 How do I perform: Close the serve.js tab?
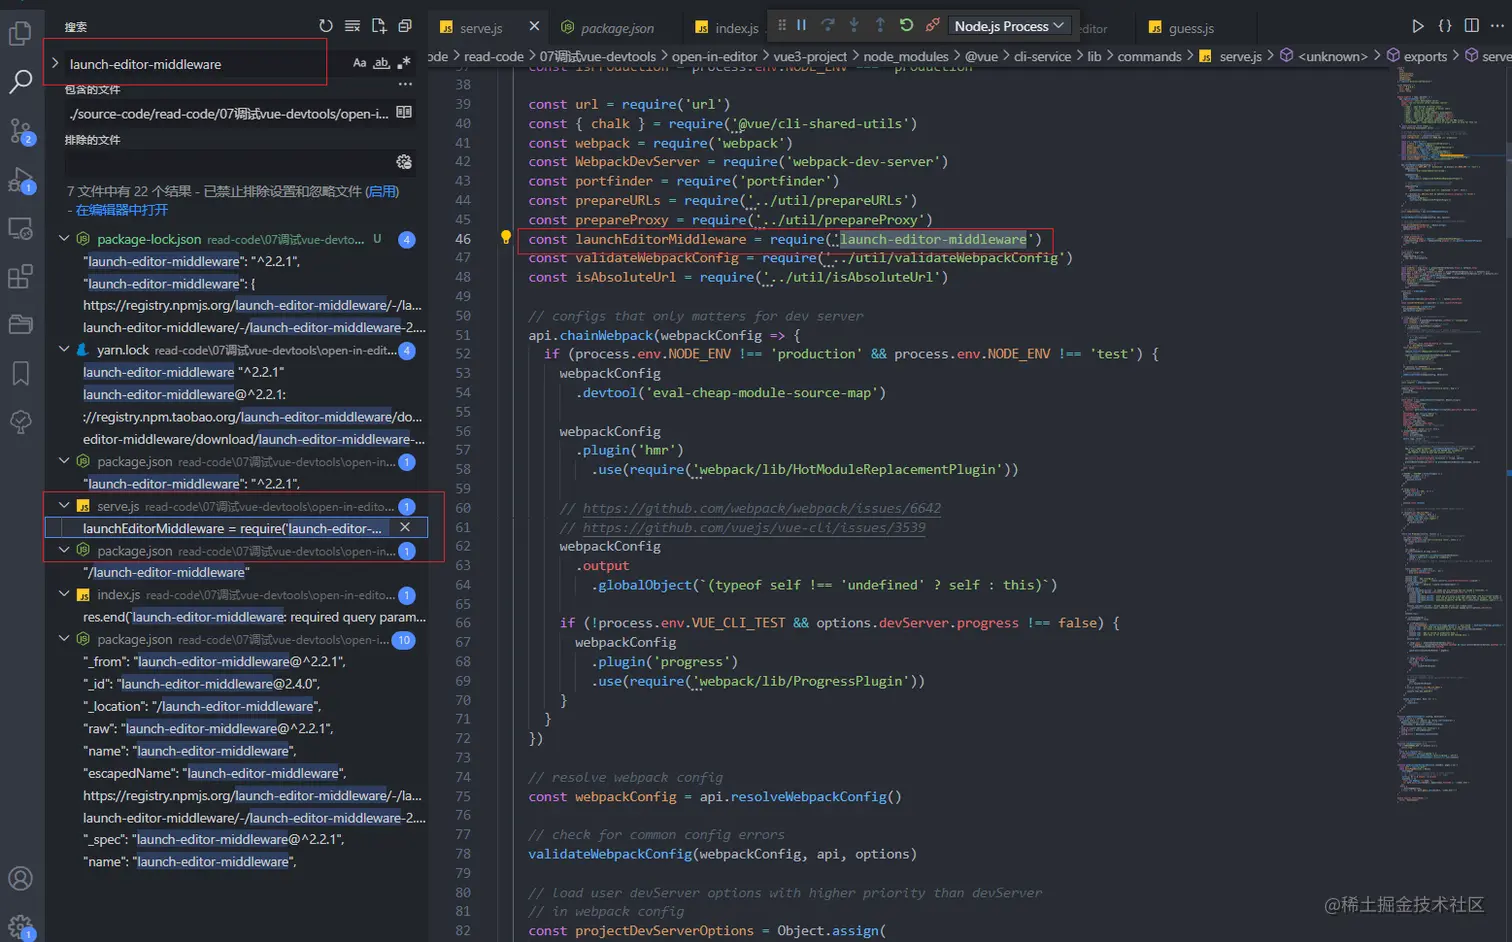pyautogui.click(x=534, y=26)
